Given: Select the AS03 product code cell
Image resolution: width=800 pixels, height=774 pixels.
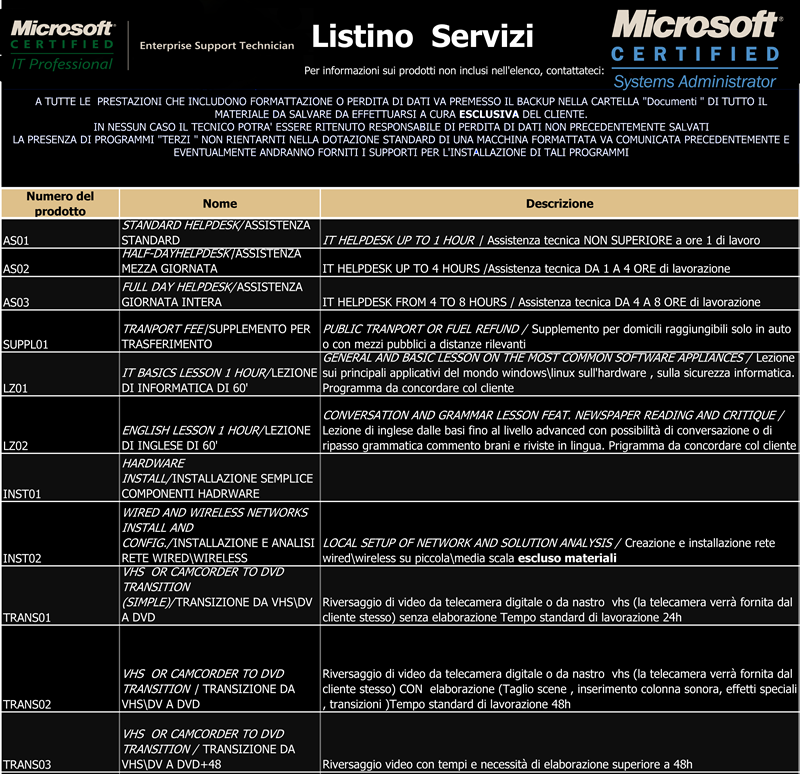Looking at the screenshot, I should [x=60, y=295].
